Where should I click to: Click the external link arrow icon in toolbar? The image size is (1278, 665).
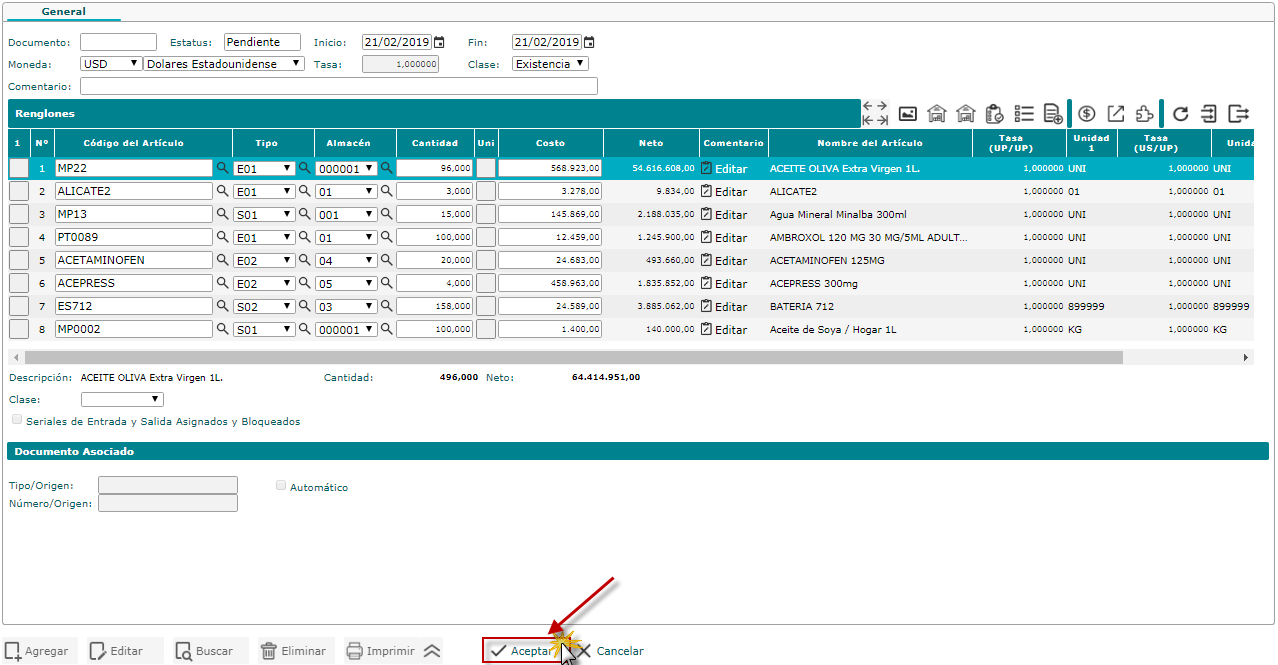point(1116,113)
